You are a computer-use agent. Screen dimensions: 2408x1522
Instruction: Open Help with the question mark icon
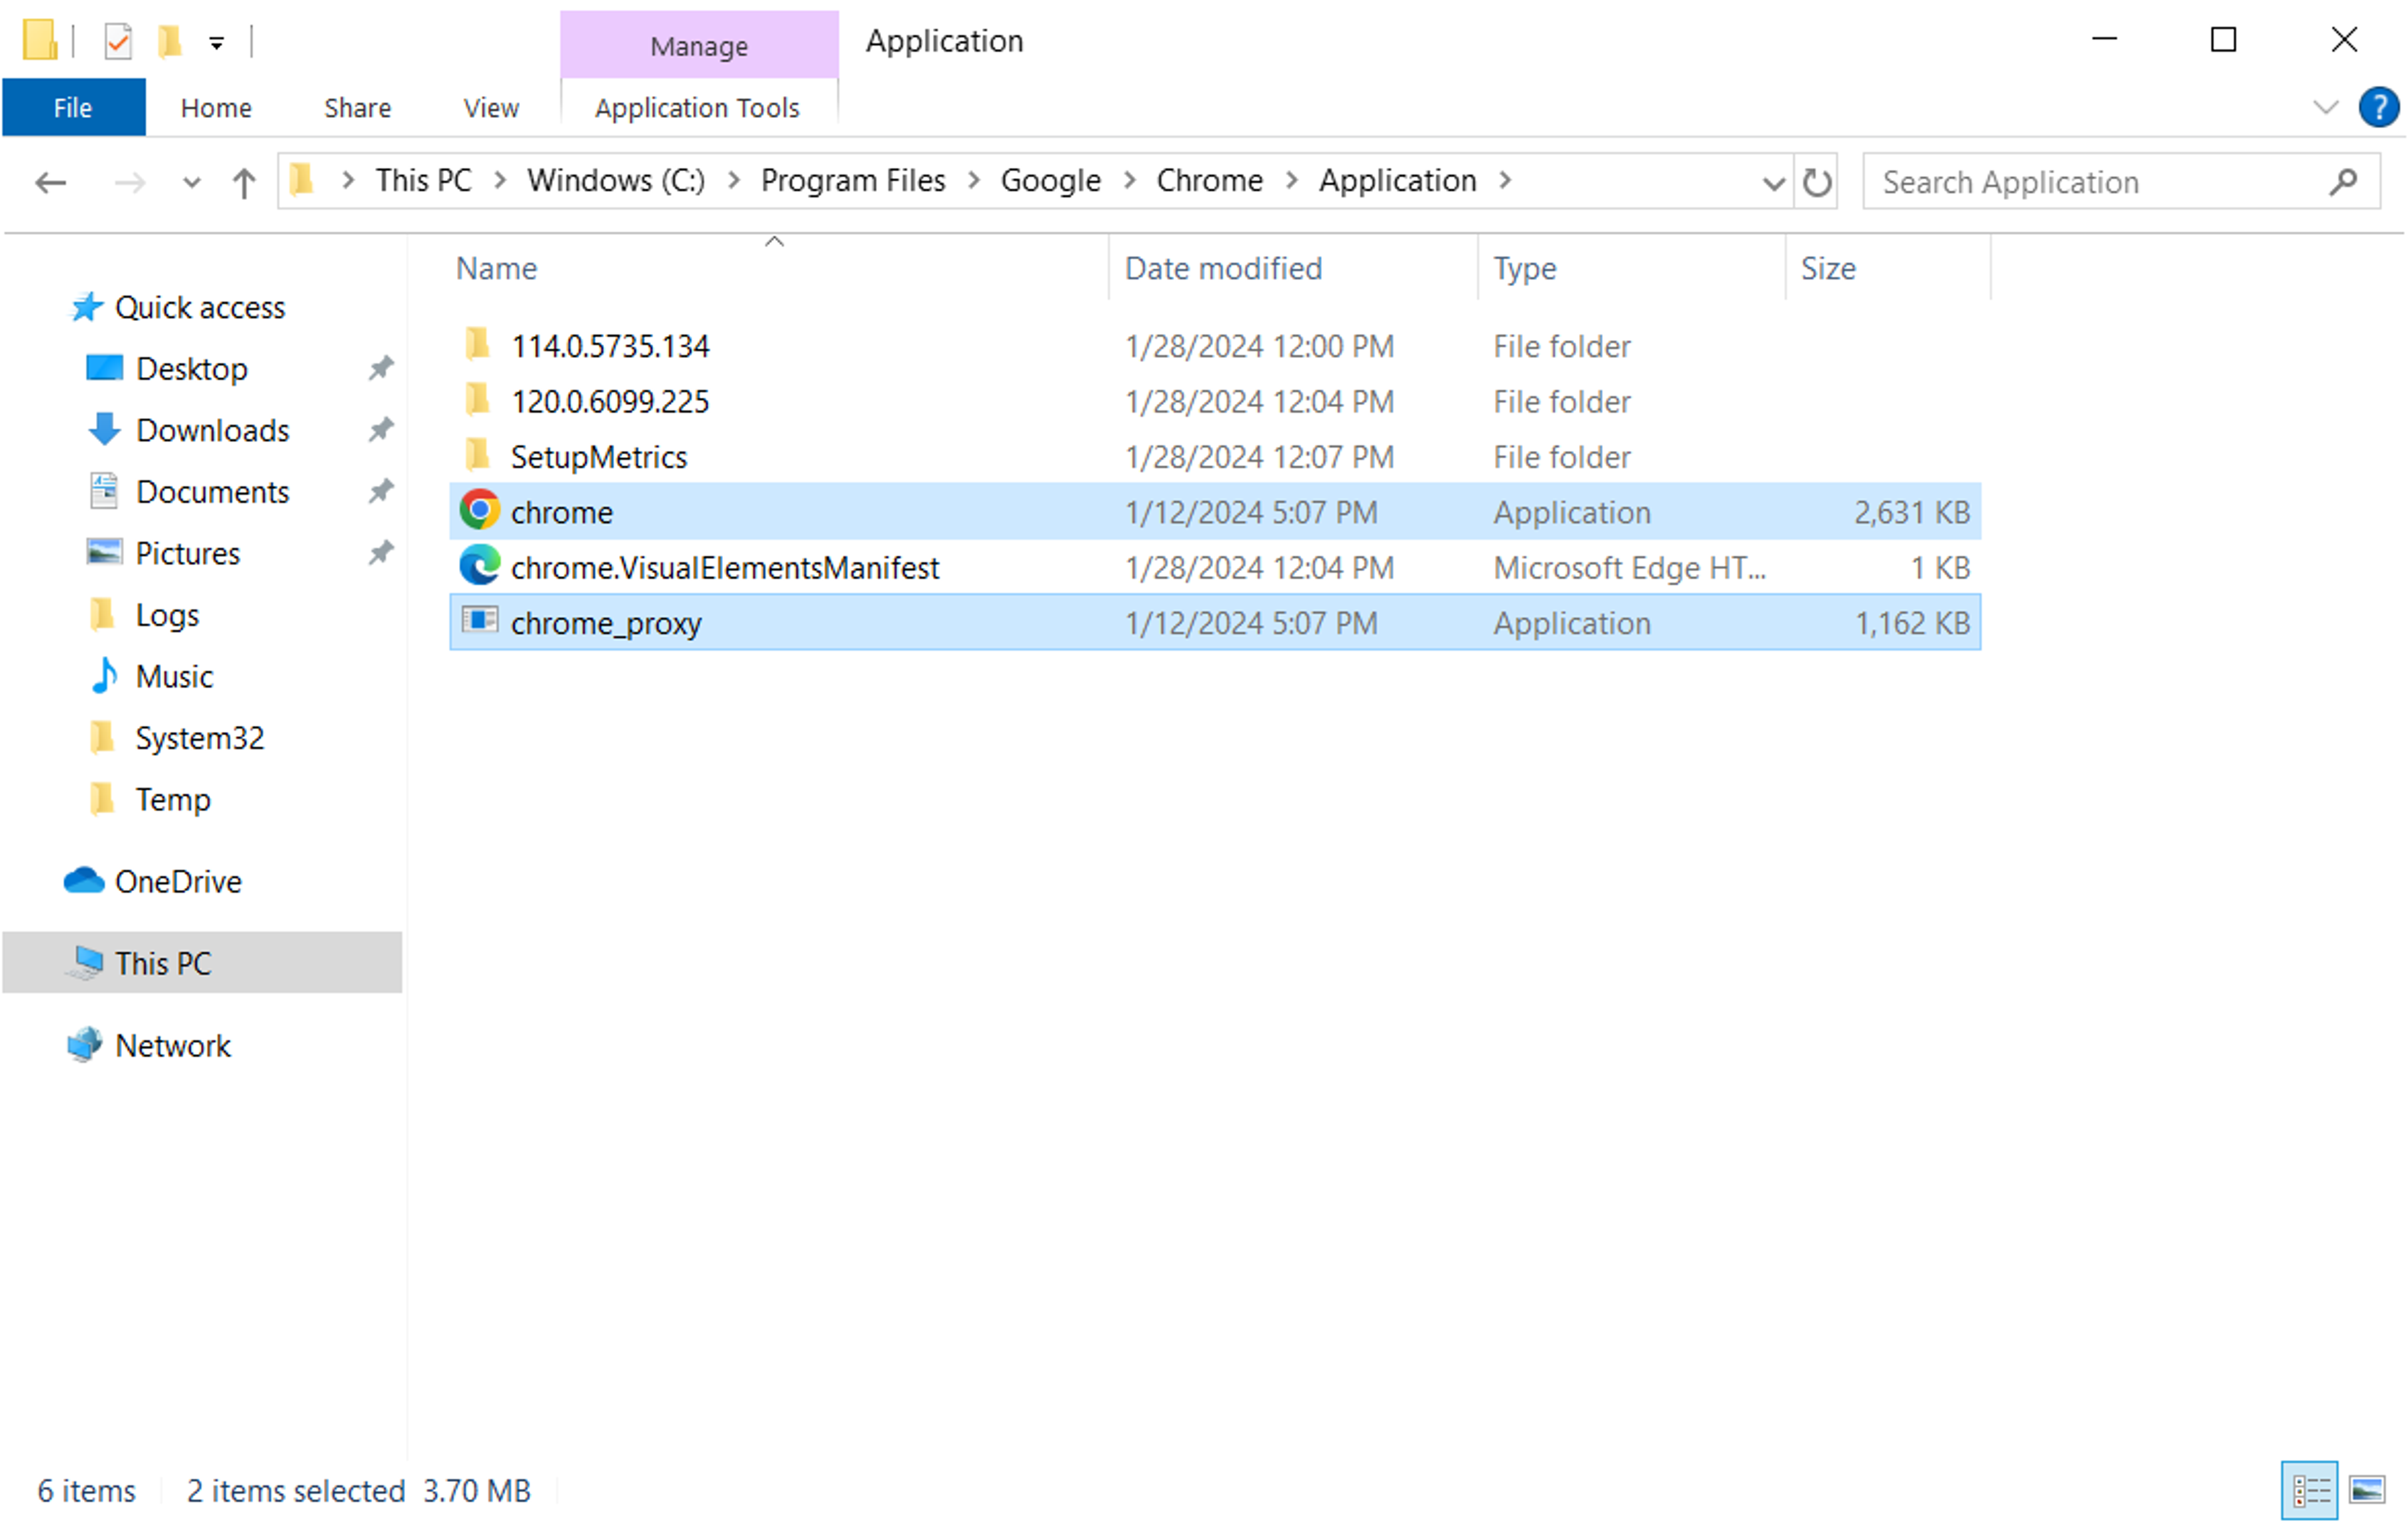coord(2378,107)
